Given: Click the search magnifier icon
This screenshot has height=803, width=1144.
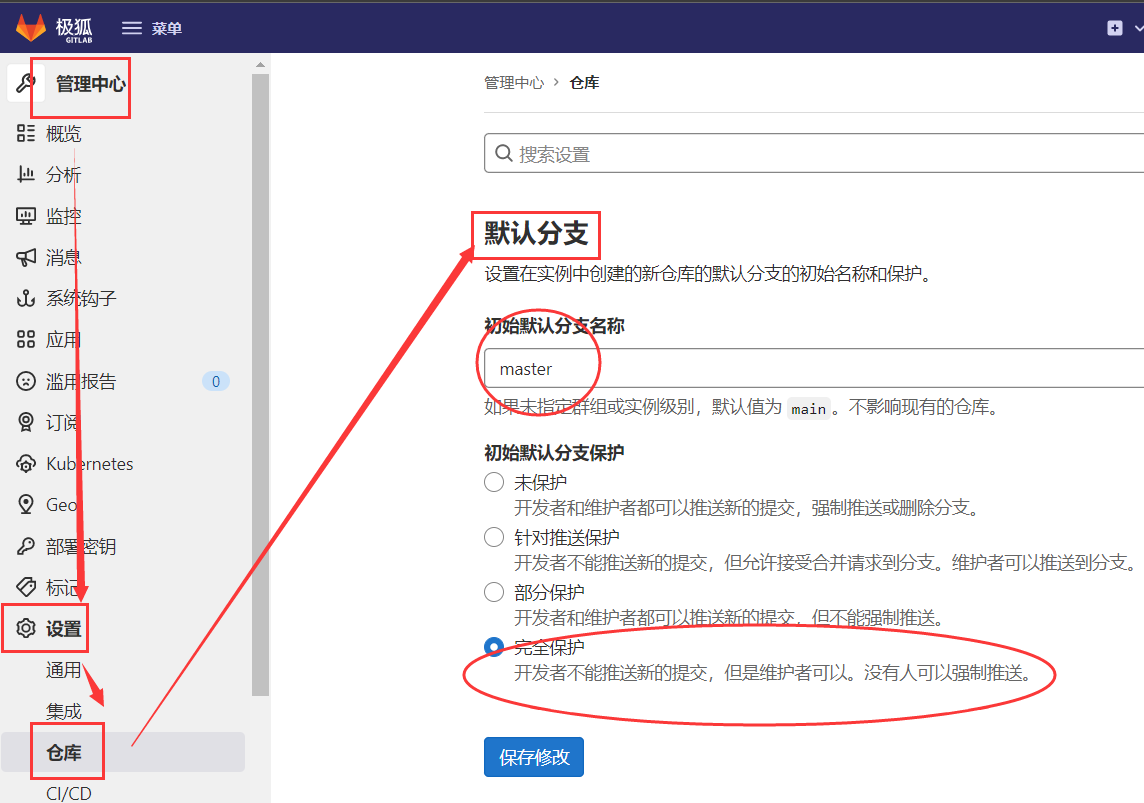Looking at the screenshot, I should coord(503,153).
